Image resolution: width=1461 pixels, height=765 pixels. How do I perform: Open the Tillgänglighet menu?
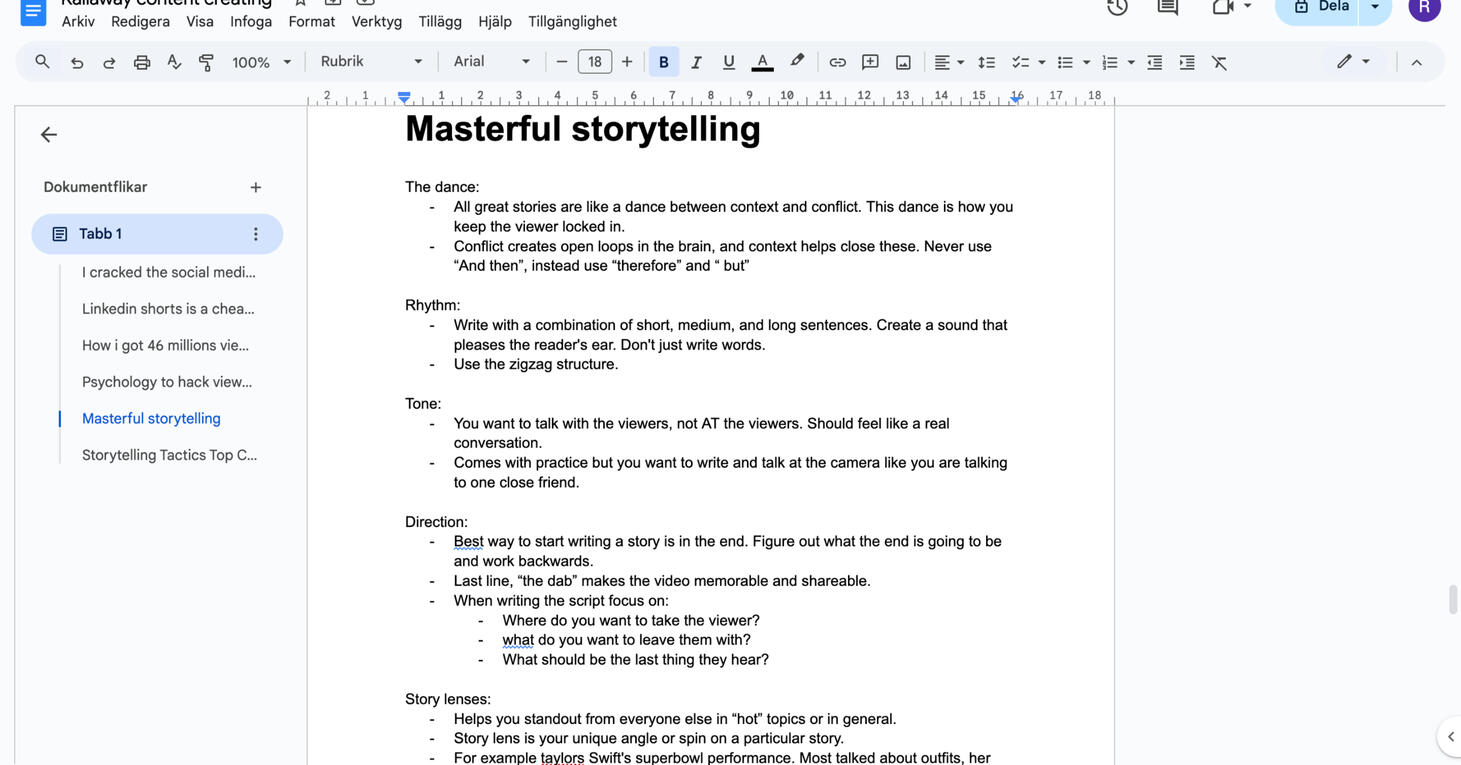[572, 21]
